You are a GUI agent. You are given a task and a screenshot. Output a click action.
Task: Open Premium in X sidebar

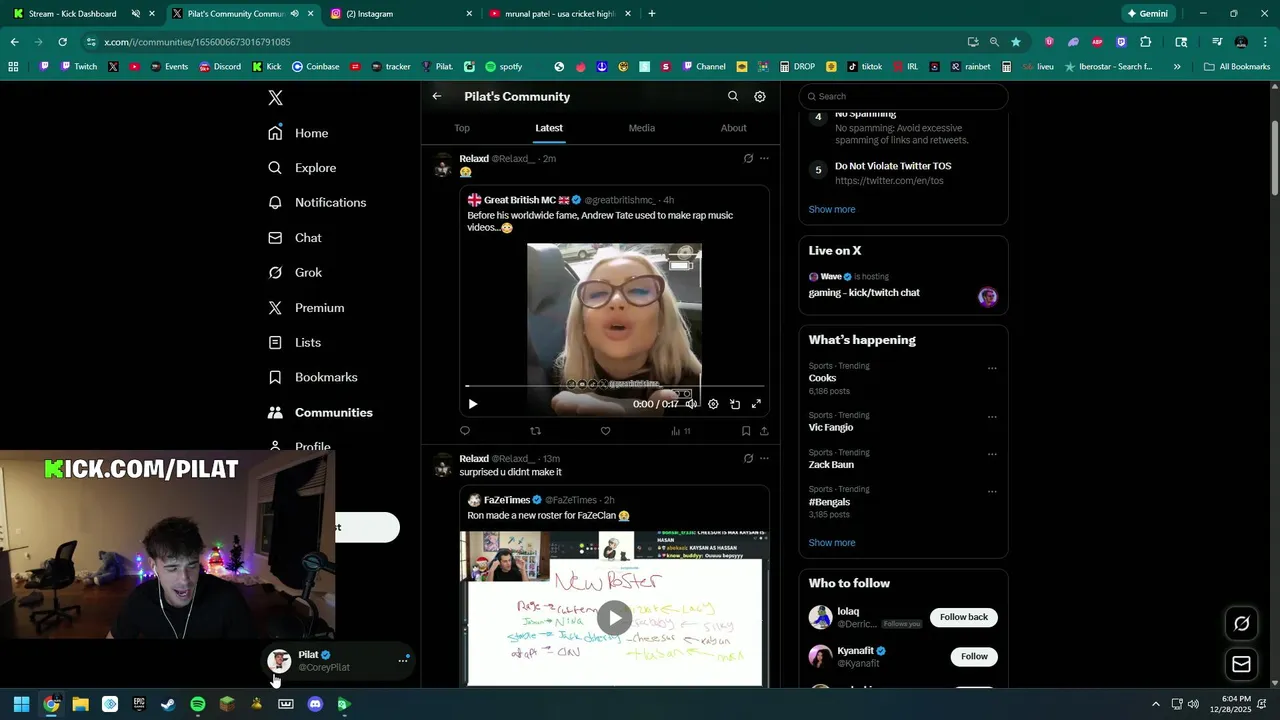pyautogui.click(x=306, y=308)
